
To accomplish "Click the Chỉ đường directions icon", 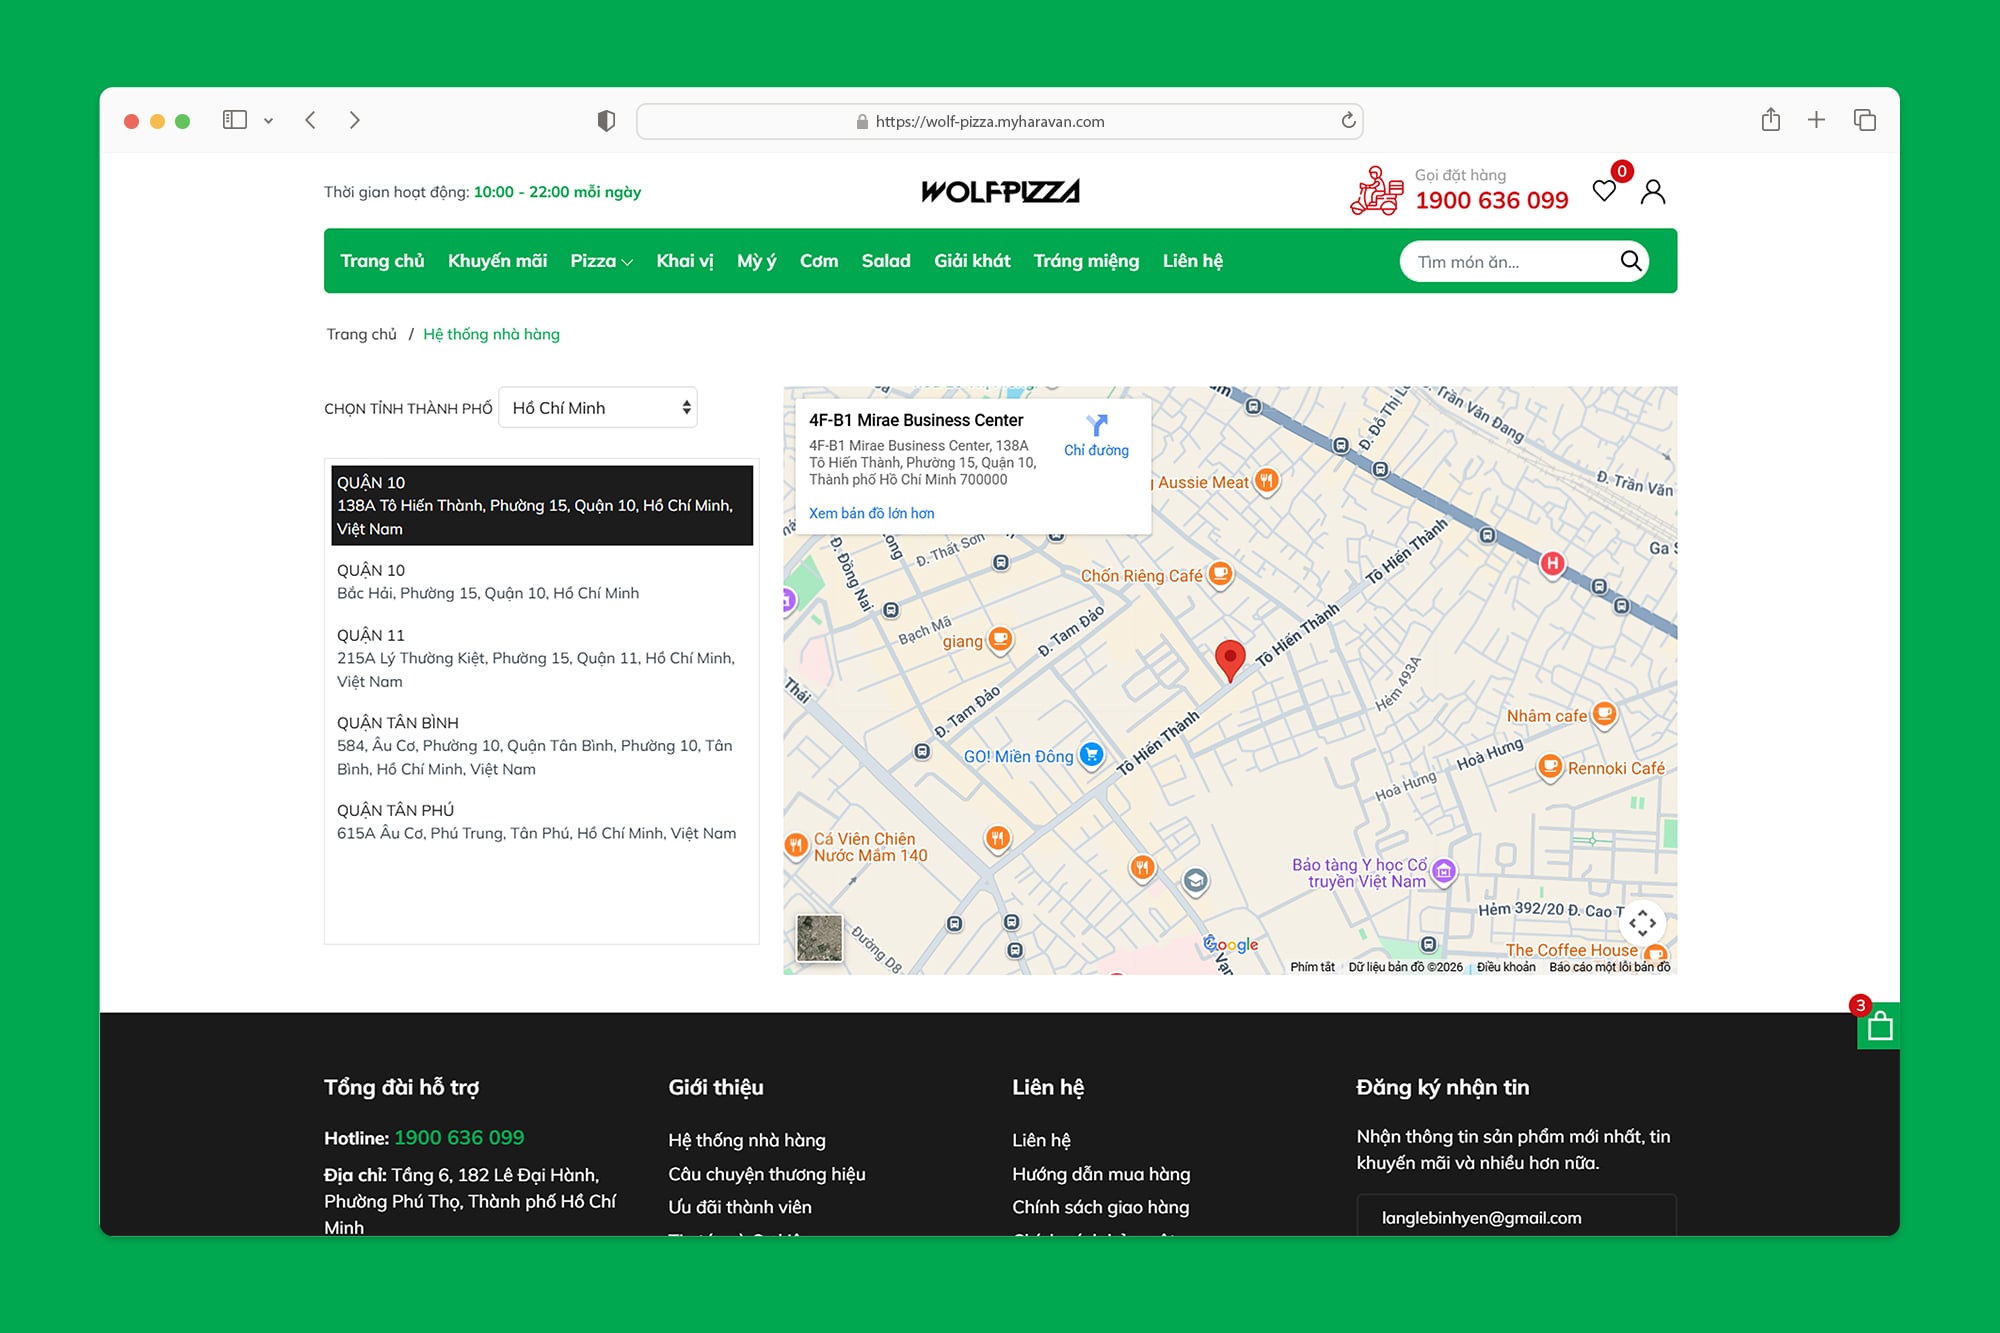I will click(1096, 427).
